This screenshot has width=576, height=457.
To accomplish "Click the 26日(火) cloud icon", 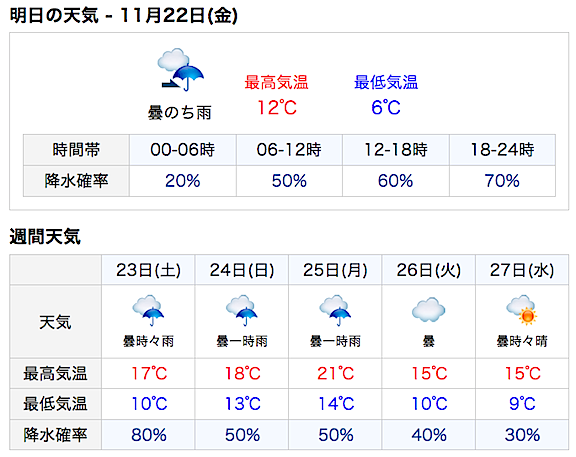I will coord(428,310).
